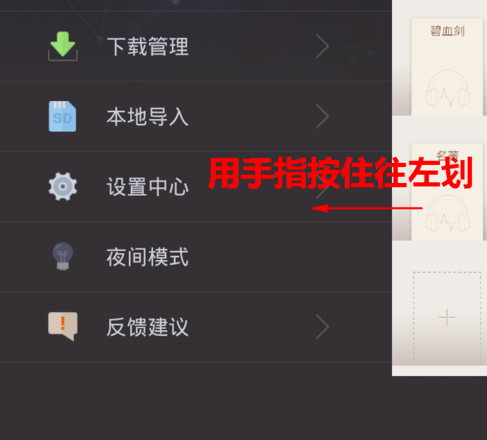Expand chevron next to 下载管理
This screenshot has height=440, width=487.
(x=322, y=46)
